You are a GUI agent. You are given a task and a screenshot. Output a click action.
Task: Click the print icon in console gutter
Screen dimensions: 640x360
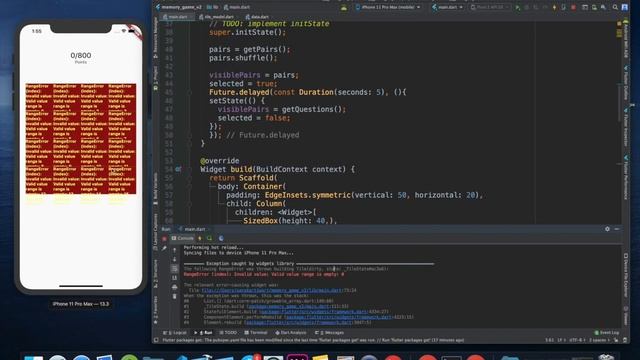175,287
